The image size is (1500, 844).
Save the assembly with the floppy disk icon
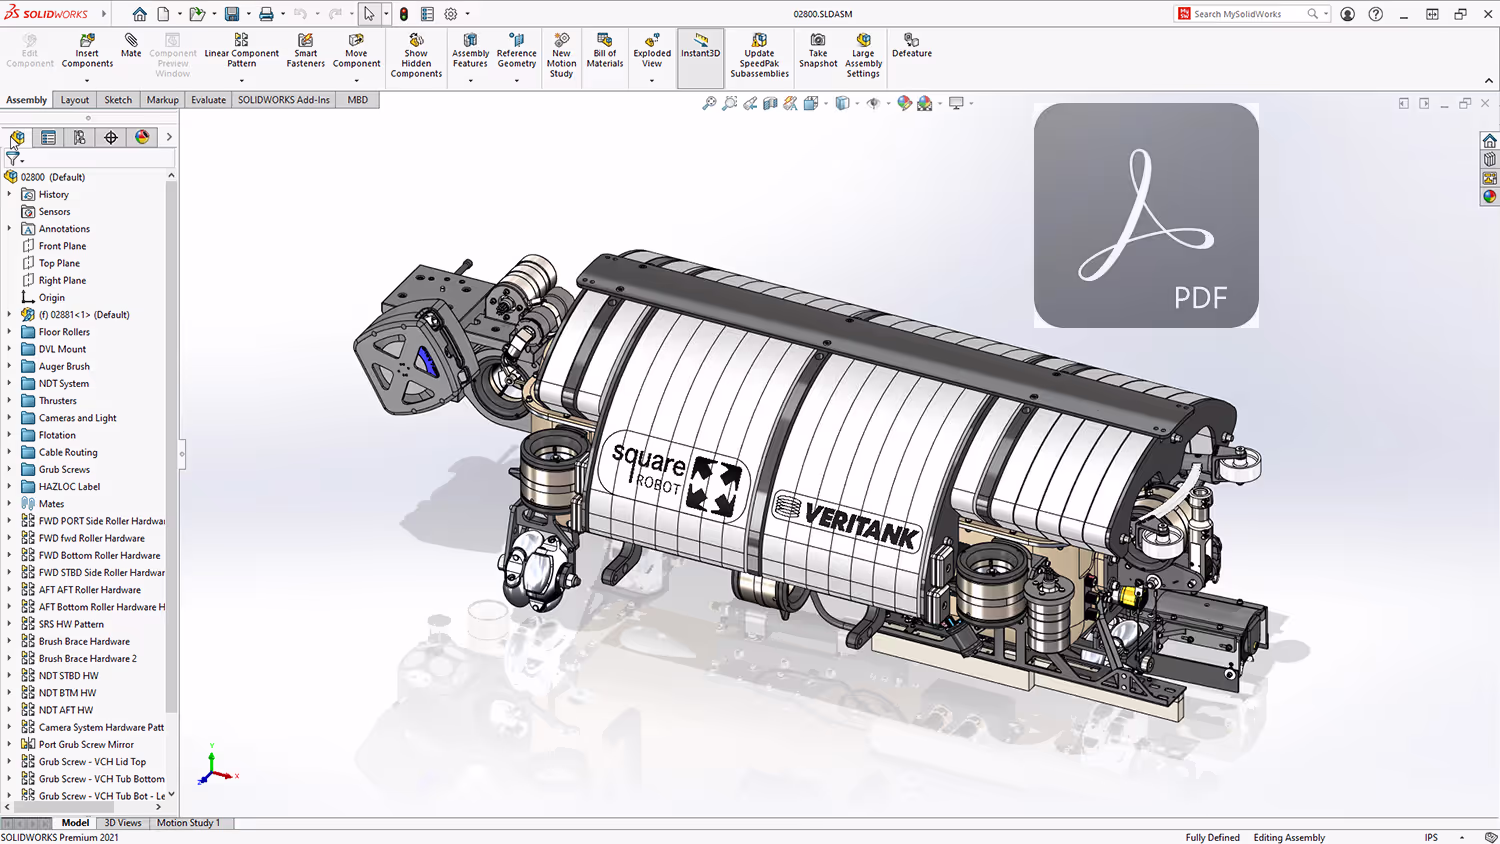[232, 14]
